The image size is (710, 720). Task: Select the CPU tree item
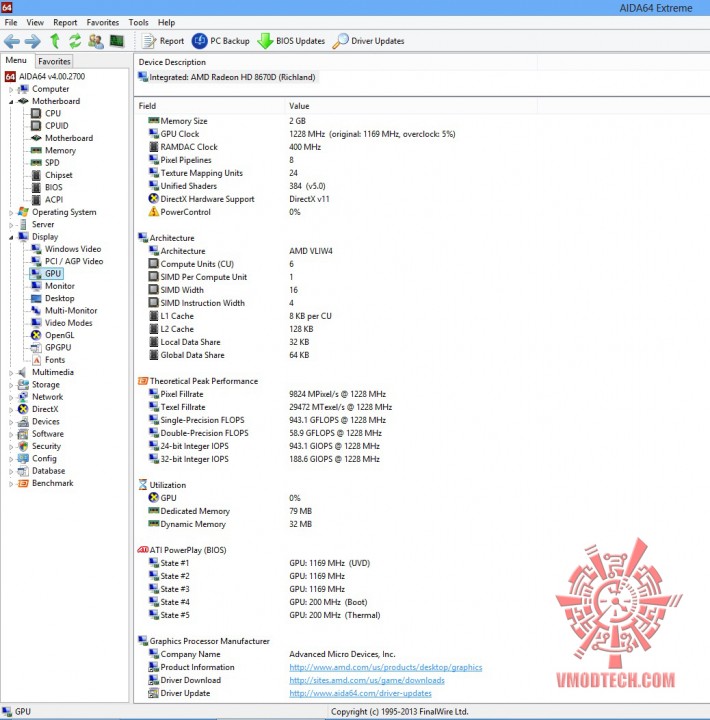click(x=46, y=113)
